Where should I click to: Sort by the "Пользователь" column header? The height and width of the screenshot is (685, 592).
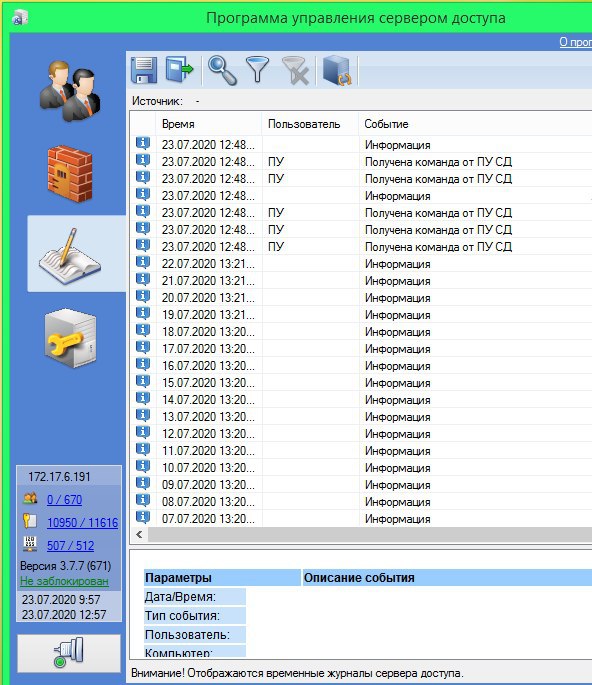[x=310, y=124]
